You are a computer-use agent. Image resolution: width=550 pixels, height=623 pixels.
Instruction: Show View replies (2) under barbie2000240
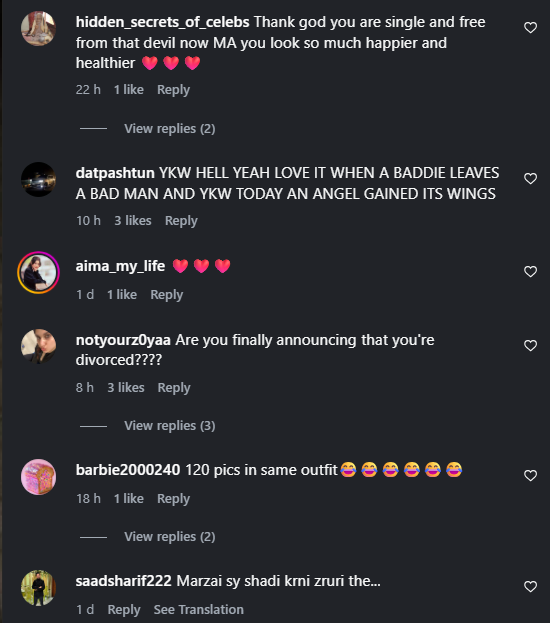[x=170, y=537]
